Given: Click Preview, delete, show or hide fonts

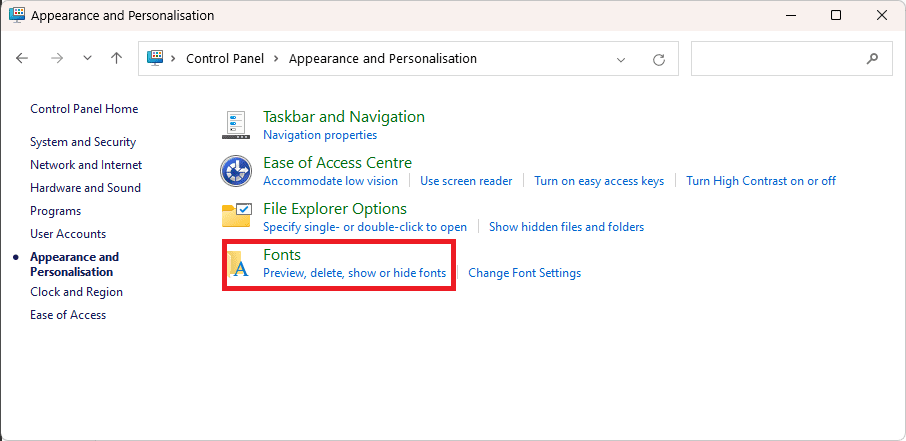Looking at the screenshot, I should pos(355,273).
